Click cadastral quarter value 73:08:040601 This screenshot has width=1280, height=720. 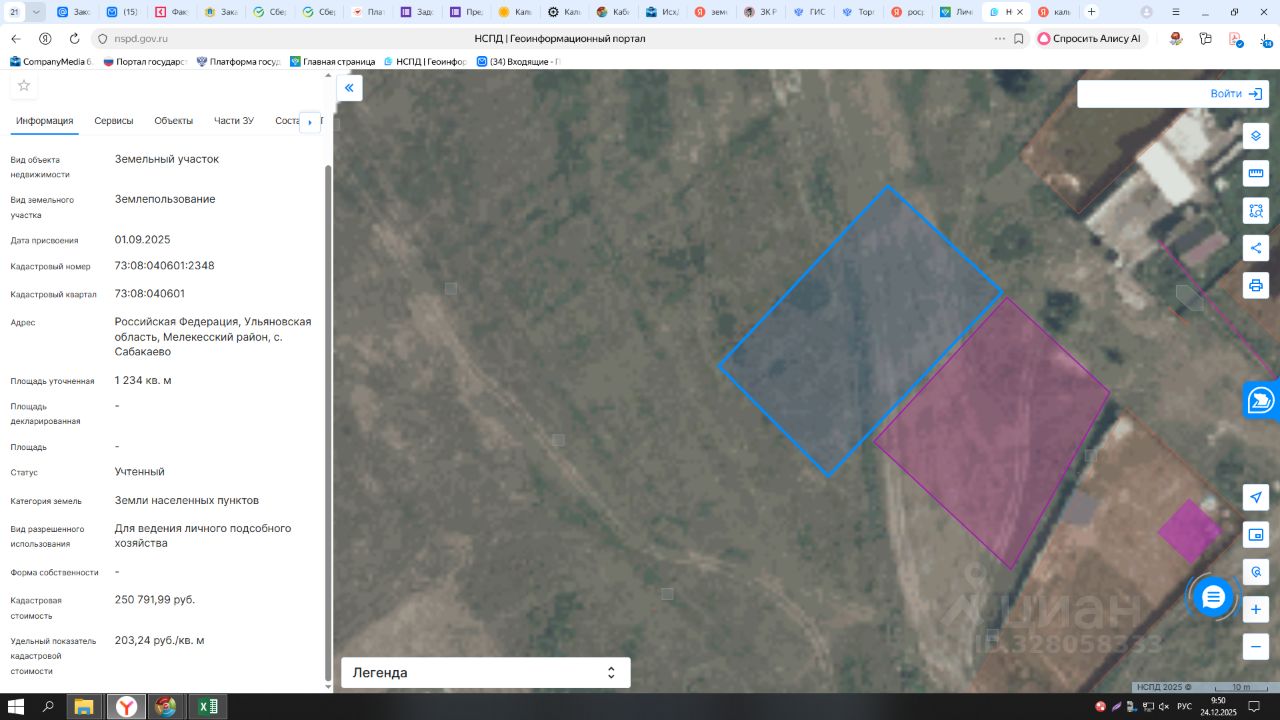click(x=150, y=294)
